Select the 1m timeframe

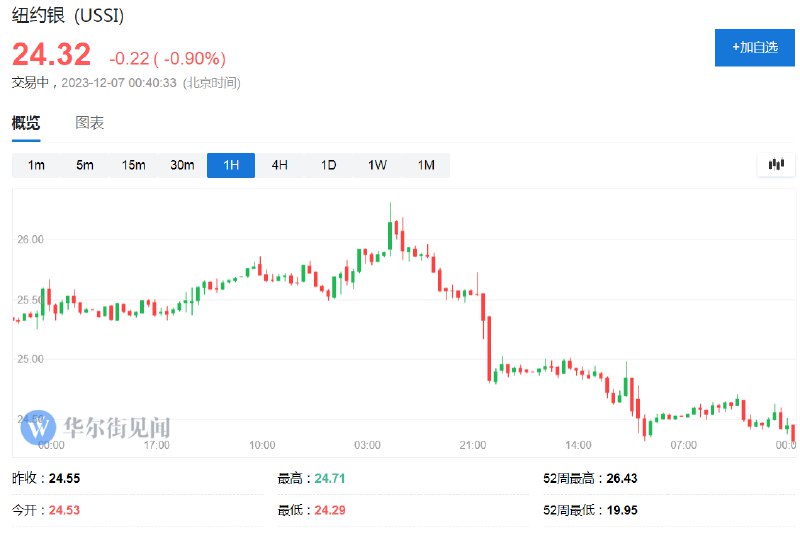(36, 165)
